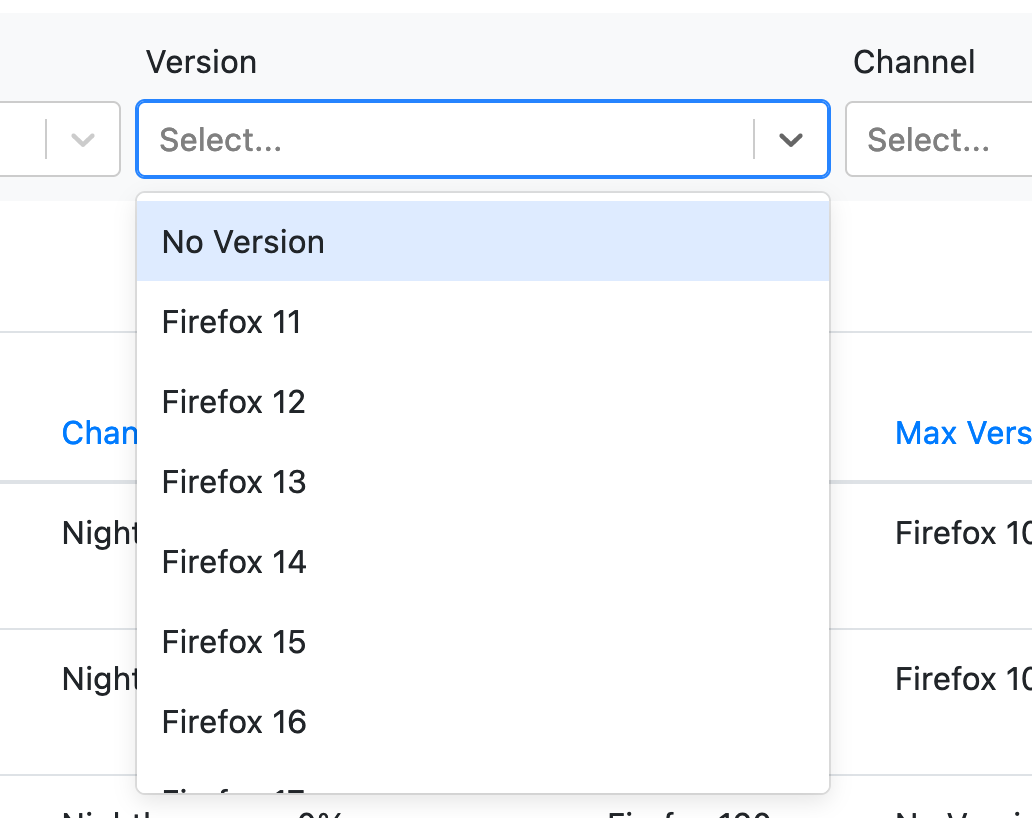Open the Channel select dropdown
Image resolution: width=1032 pixels, height=818 pixels.
[x=938, y=140]
